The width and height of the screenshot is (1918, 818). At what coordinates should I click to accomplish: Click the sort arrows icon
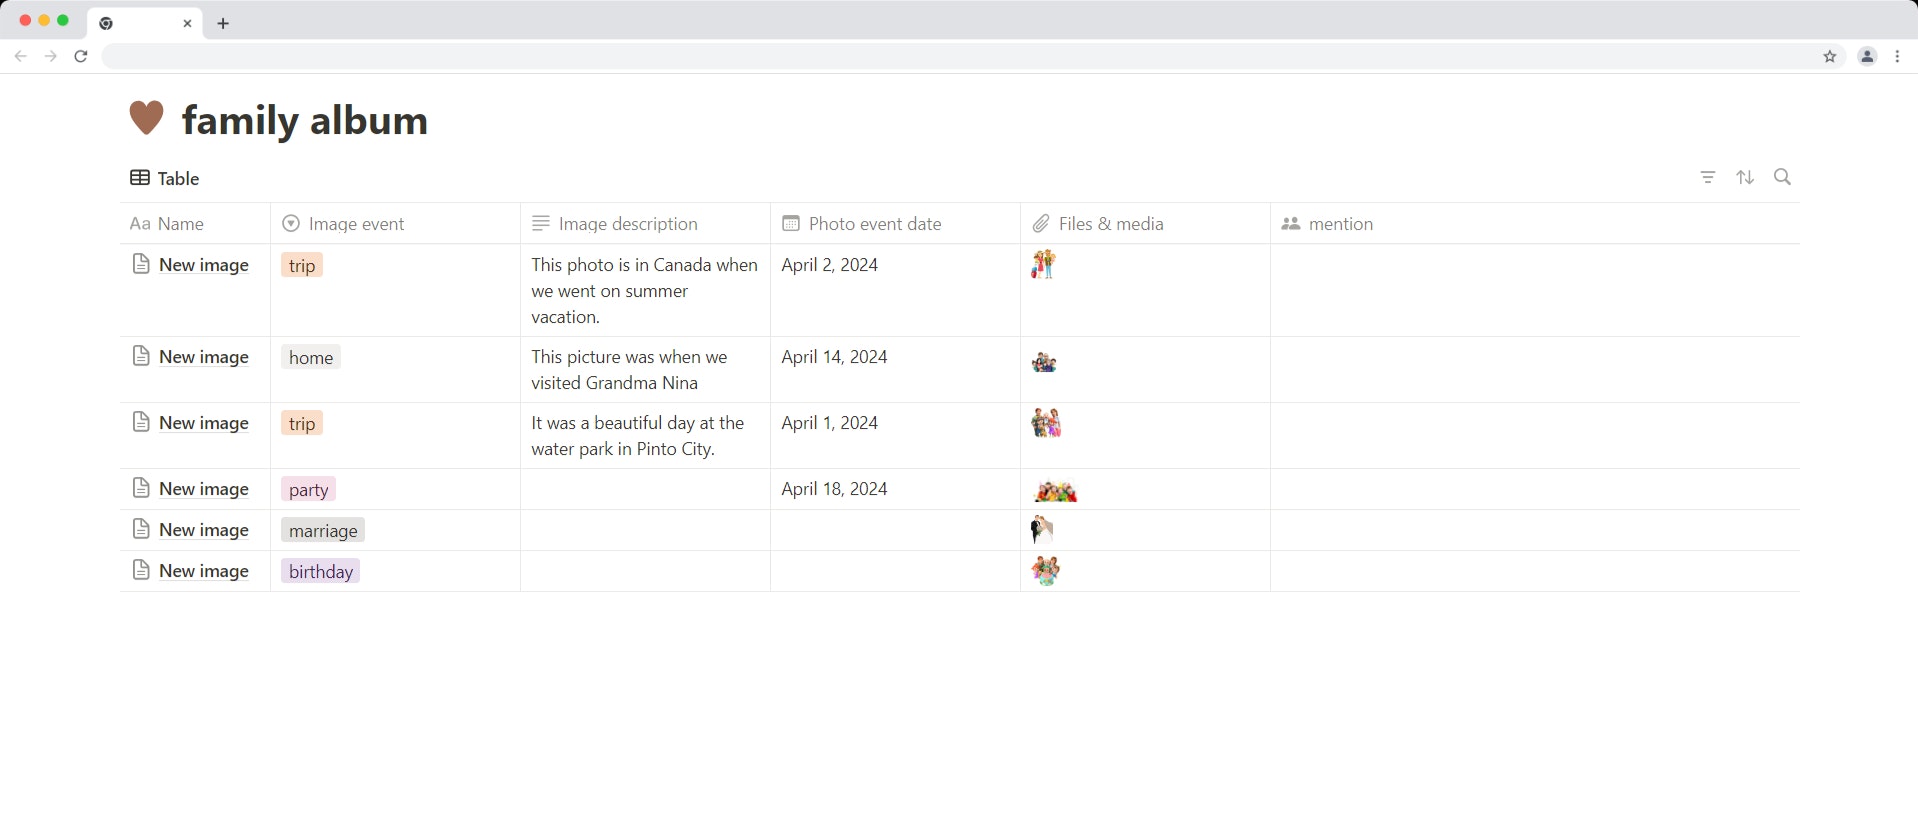(1745, 177)
